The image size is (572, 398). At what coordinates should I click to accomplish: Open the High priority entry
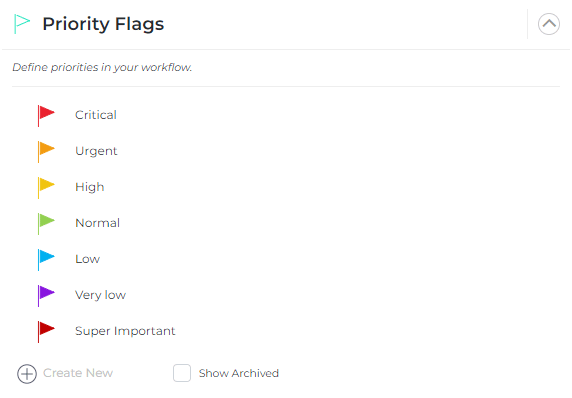(90, 187)
